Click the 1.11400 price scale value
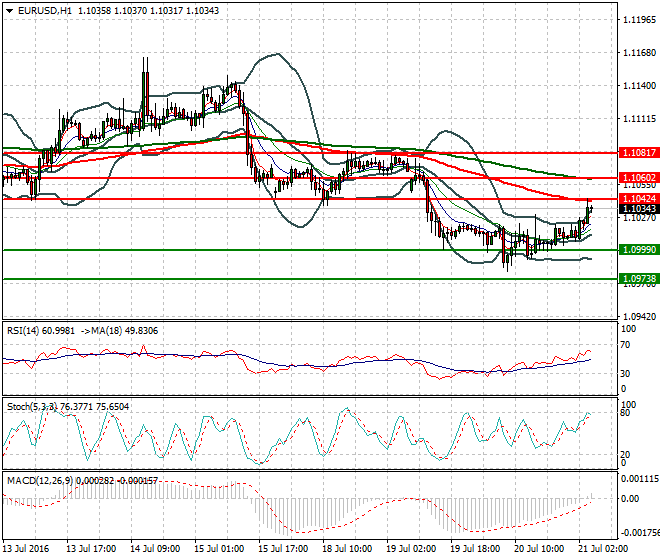 tap(639, 86)
